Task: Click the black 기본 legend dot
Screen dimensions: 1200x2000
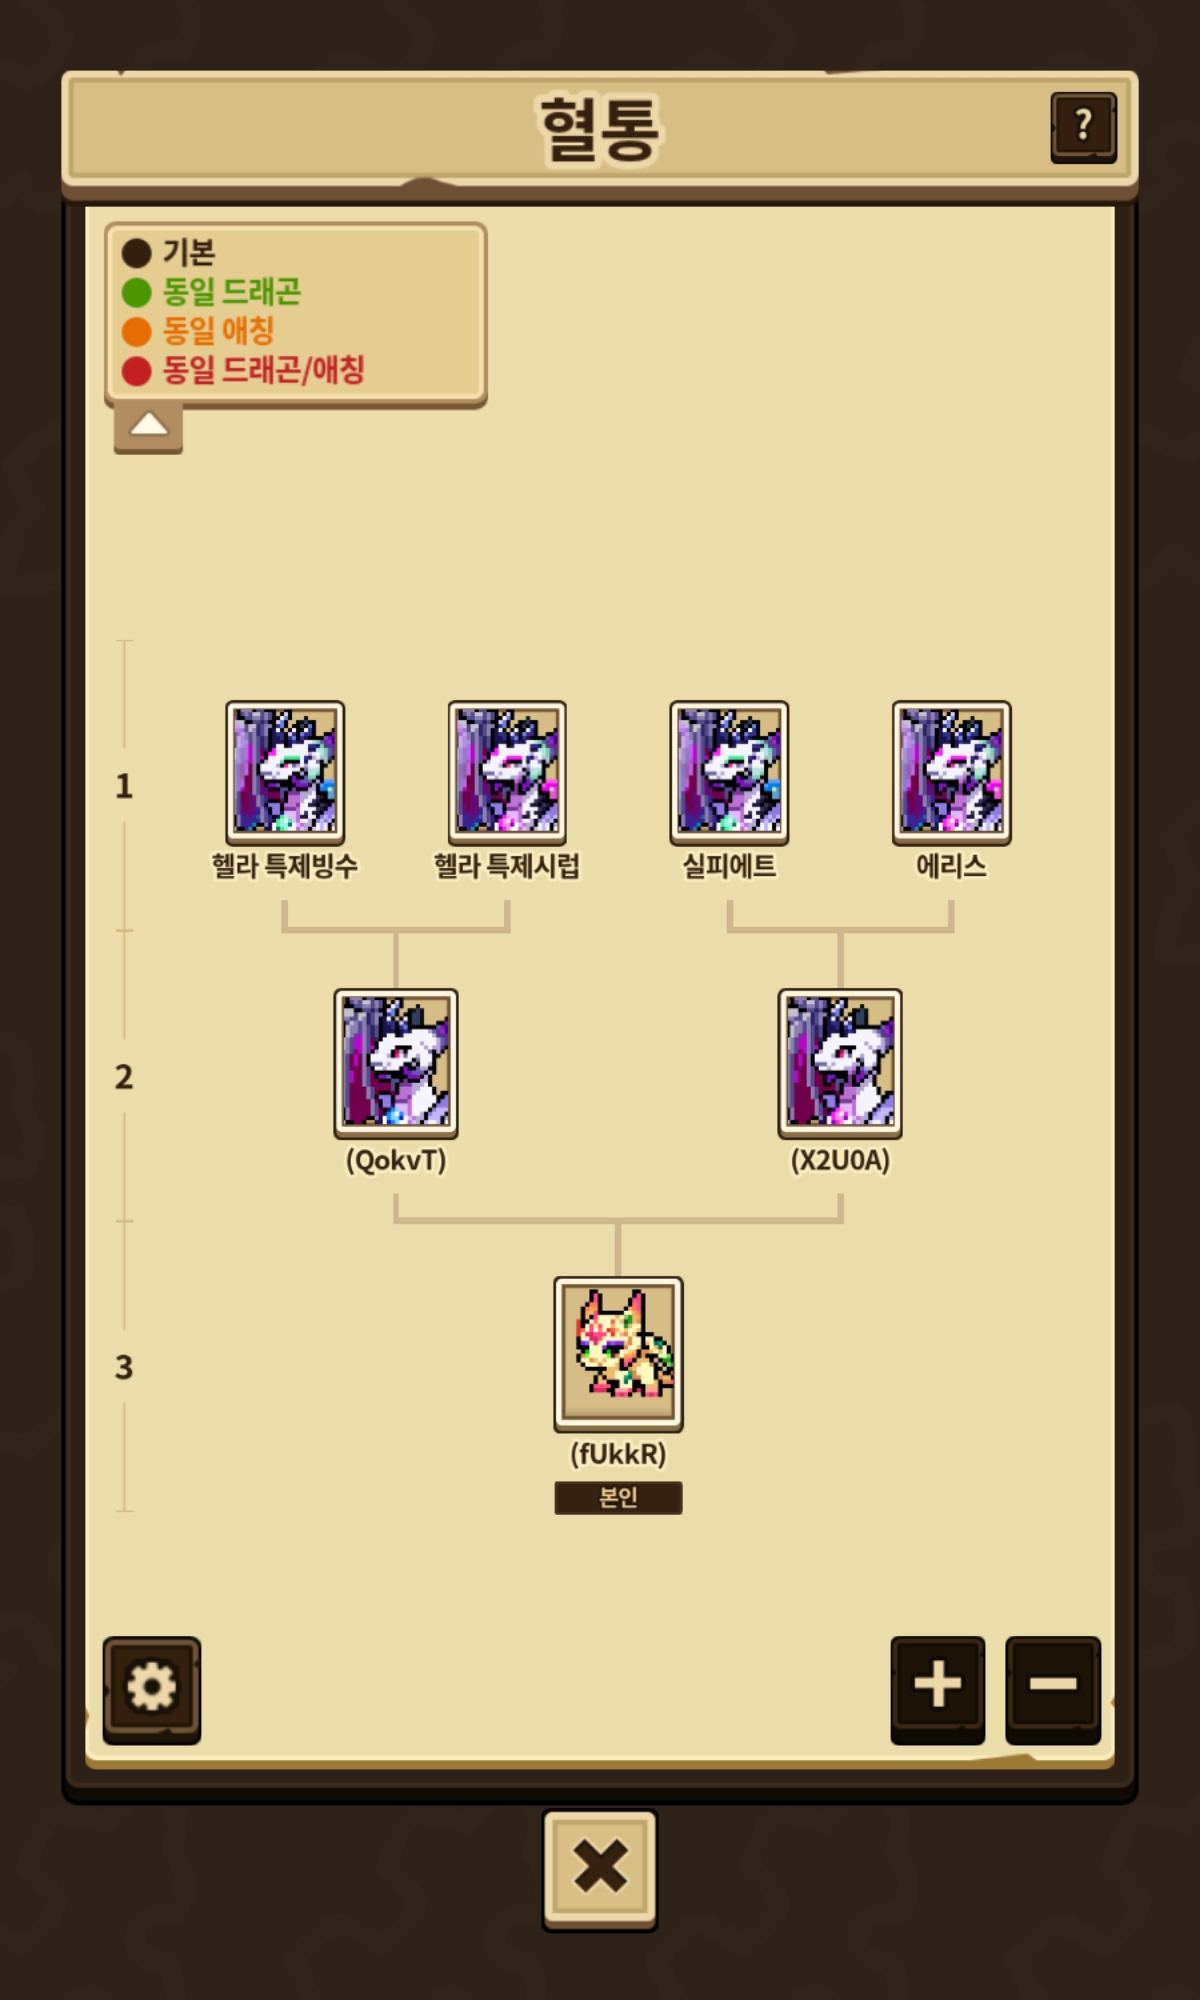Action: 136,253
